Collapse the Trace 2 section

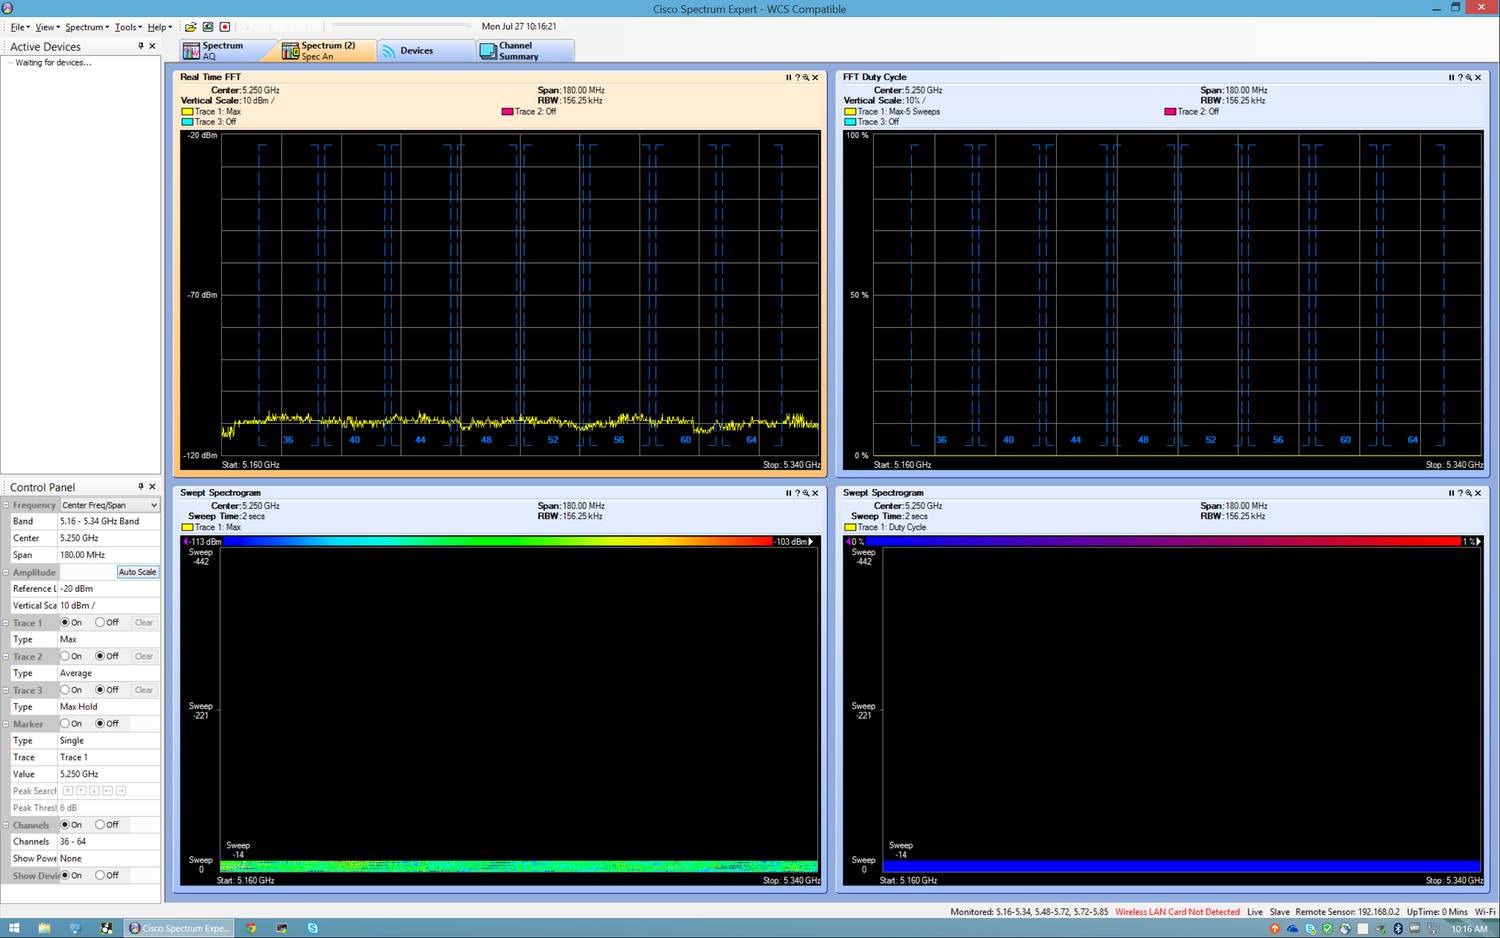(x=5, y=657)
